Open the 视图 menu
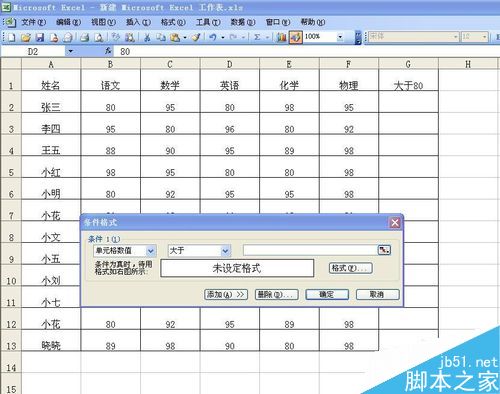Image resolution: width=500 pixels, height=394 pixels. (103, 22)
